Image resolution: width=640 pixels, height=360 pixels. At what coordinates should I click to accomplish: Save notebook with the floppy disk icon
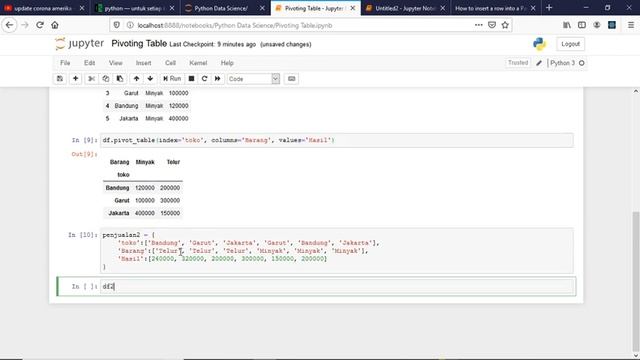tap(60, 79)
